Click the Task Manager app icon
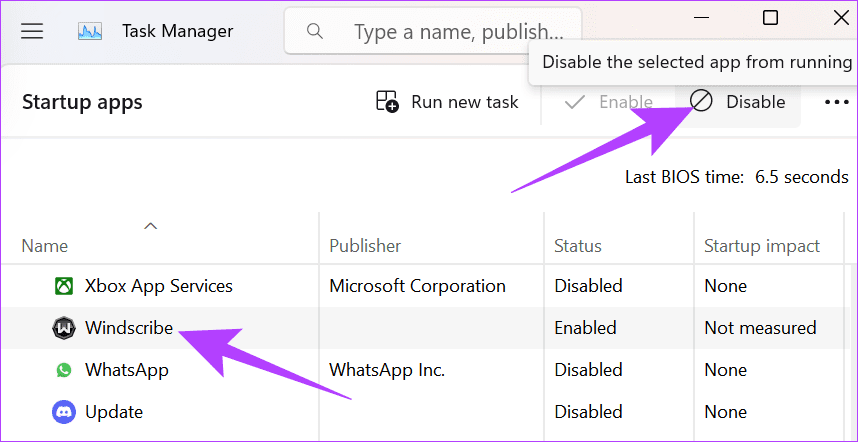The image size is (858, 443). pos(92,31)
